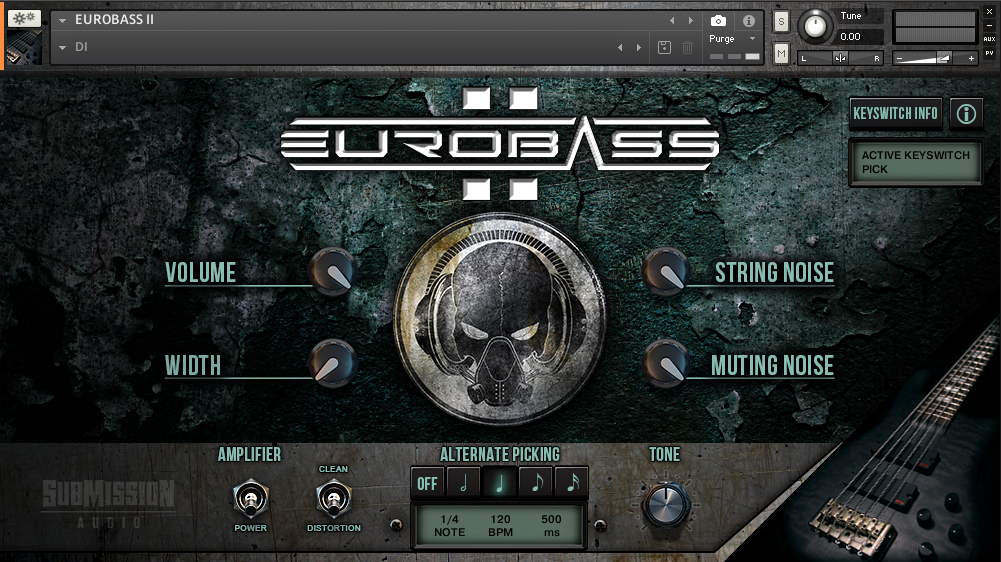Screen dimensions: 1001x562
Task: Click the TONE knob
Action: click(x=666, y=505)
